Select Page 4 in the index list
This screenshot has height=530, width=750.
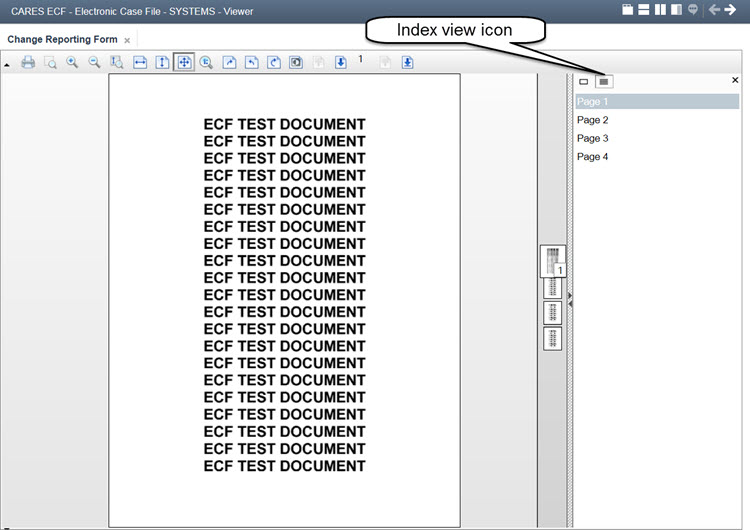pos(592,157)
